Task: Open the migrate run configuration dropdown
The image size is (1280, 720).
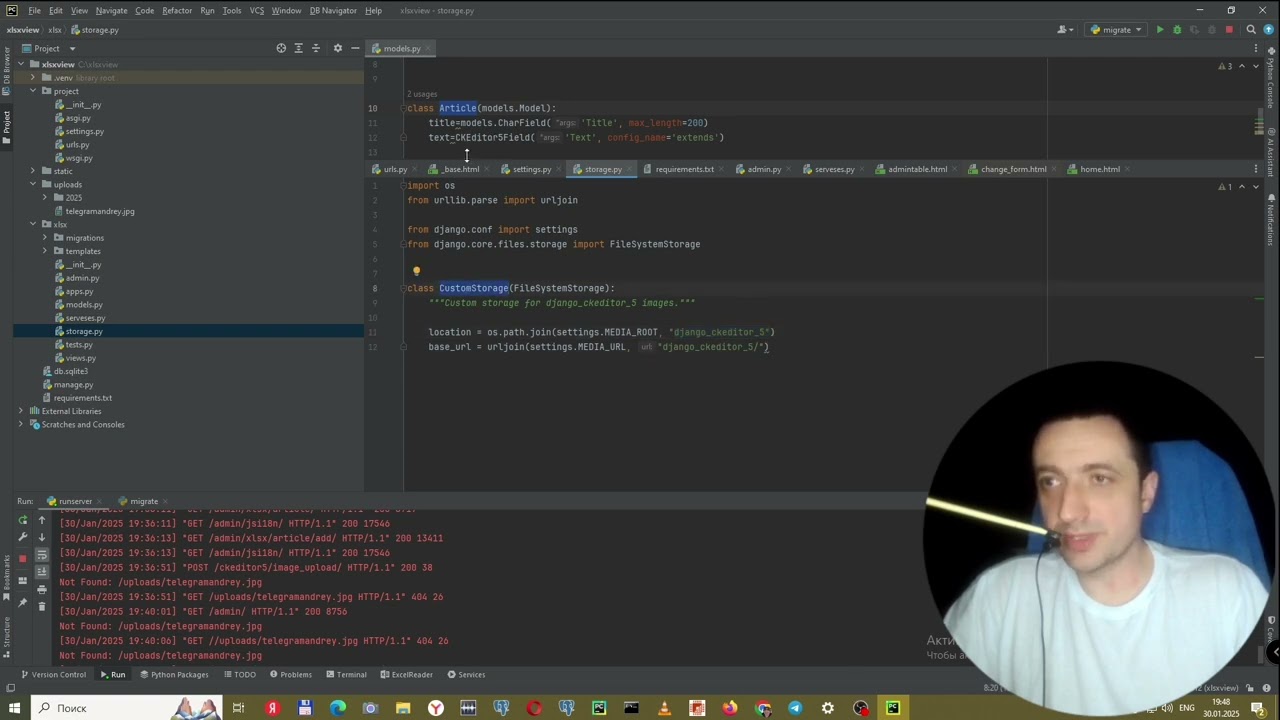Action: point(1116,30)
